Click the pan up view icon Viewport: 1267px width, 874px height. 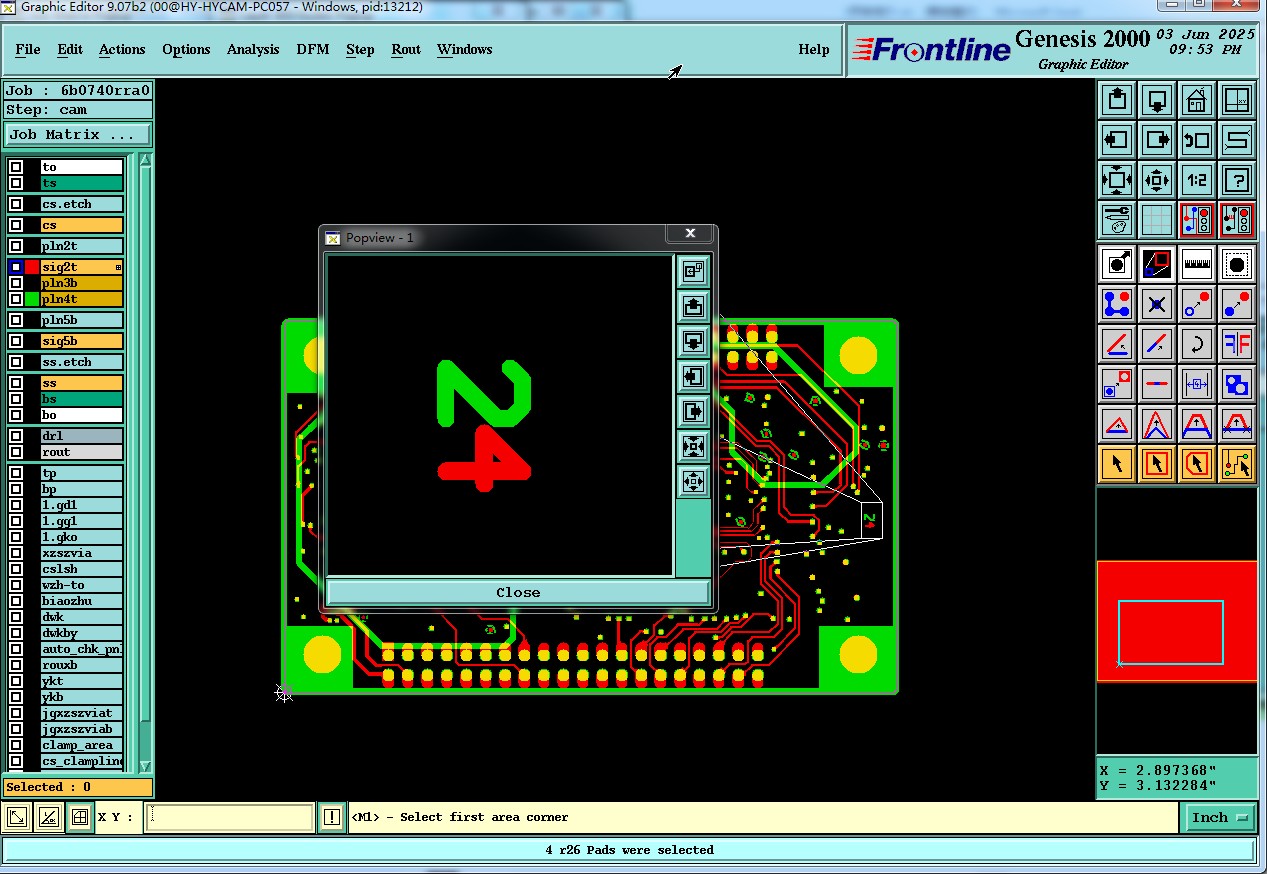(x=1117, y=100)
